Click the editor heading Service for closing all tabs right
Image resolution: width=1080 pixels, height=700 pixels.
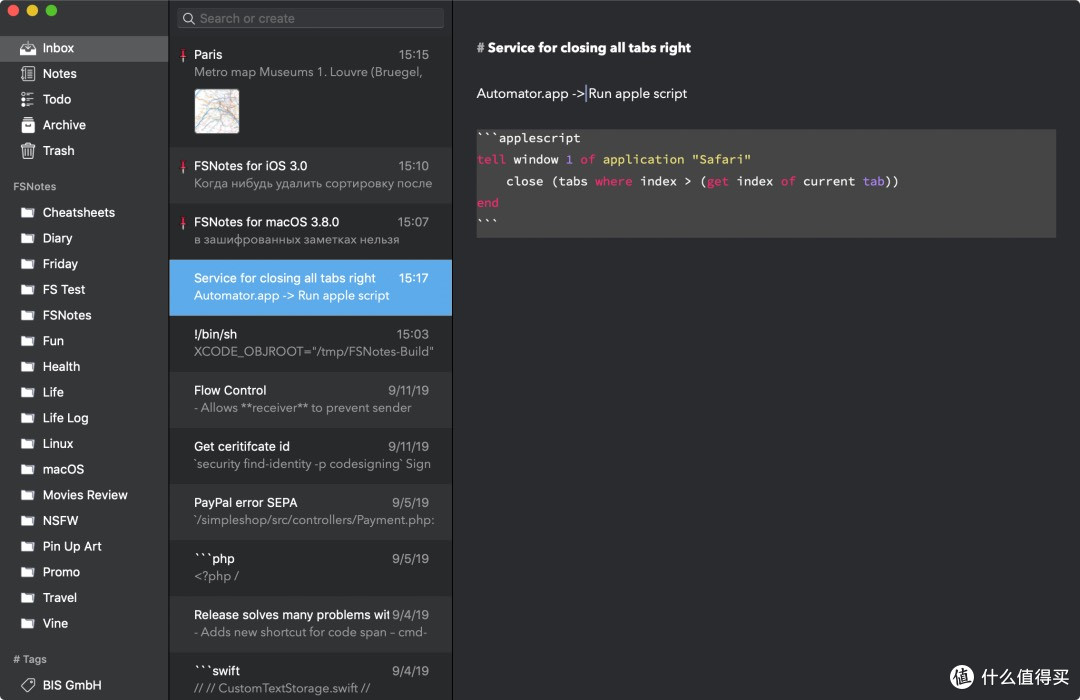[589, 48]
